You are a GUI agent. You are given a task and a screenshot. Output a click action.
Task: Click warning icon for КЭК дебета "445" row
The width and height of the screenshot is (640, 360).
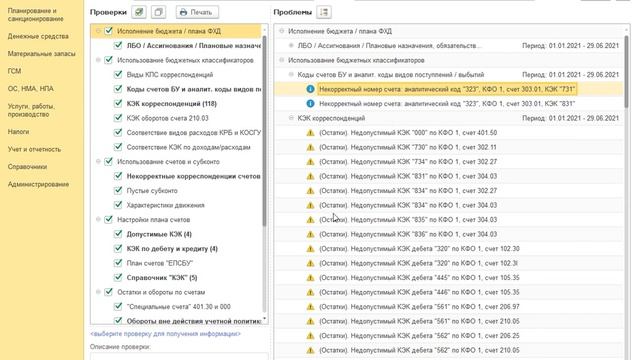point(310,278)
